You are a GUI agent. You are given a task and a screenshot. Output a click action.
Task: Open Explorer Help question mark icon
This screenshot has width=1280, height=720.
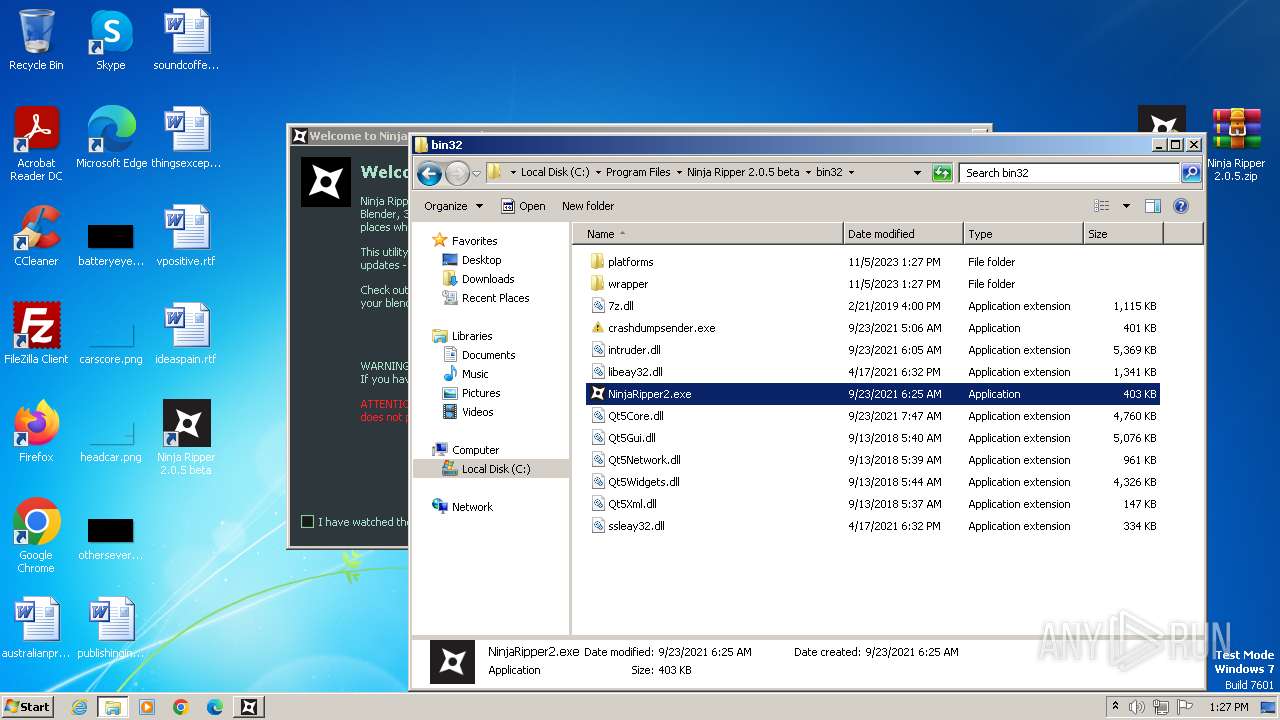point(1180,206)
